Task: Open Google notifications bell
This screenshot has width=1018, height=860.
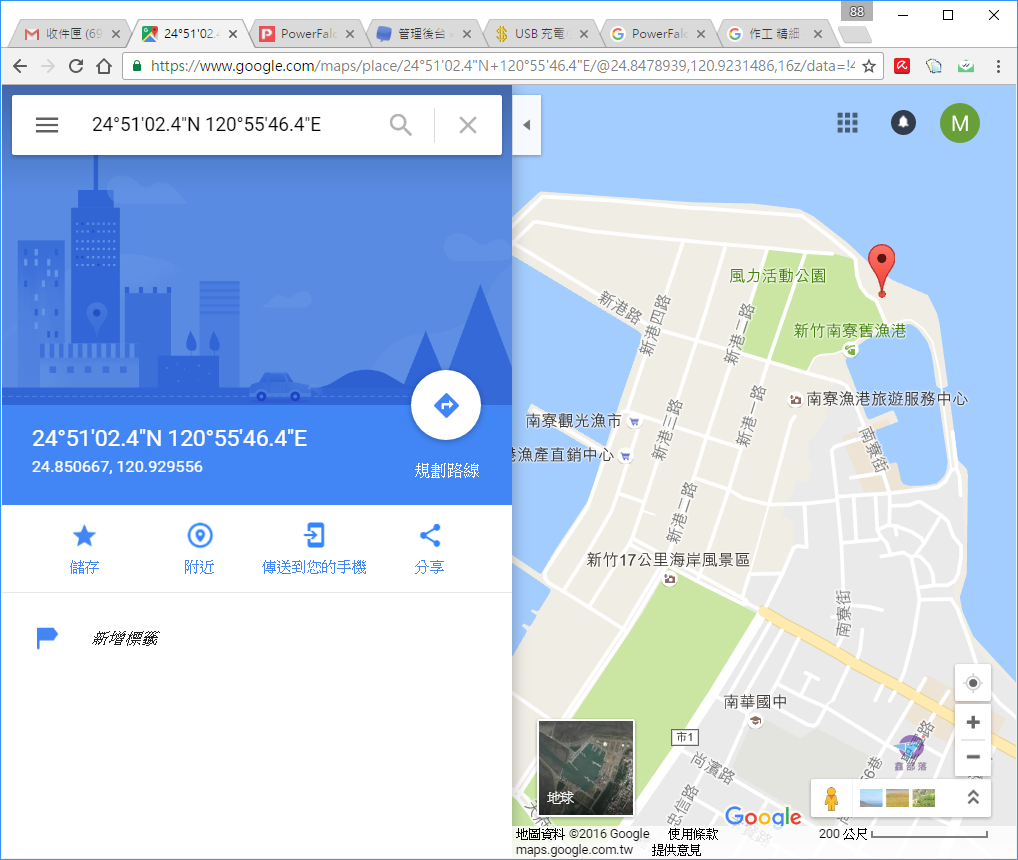Action: click(903, 123)
